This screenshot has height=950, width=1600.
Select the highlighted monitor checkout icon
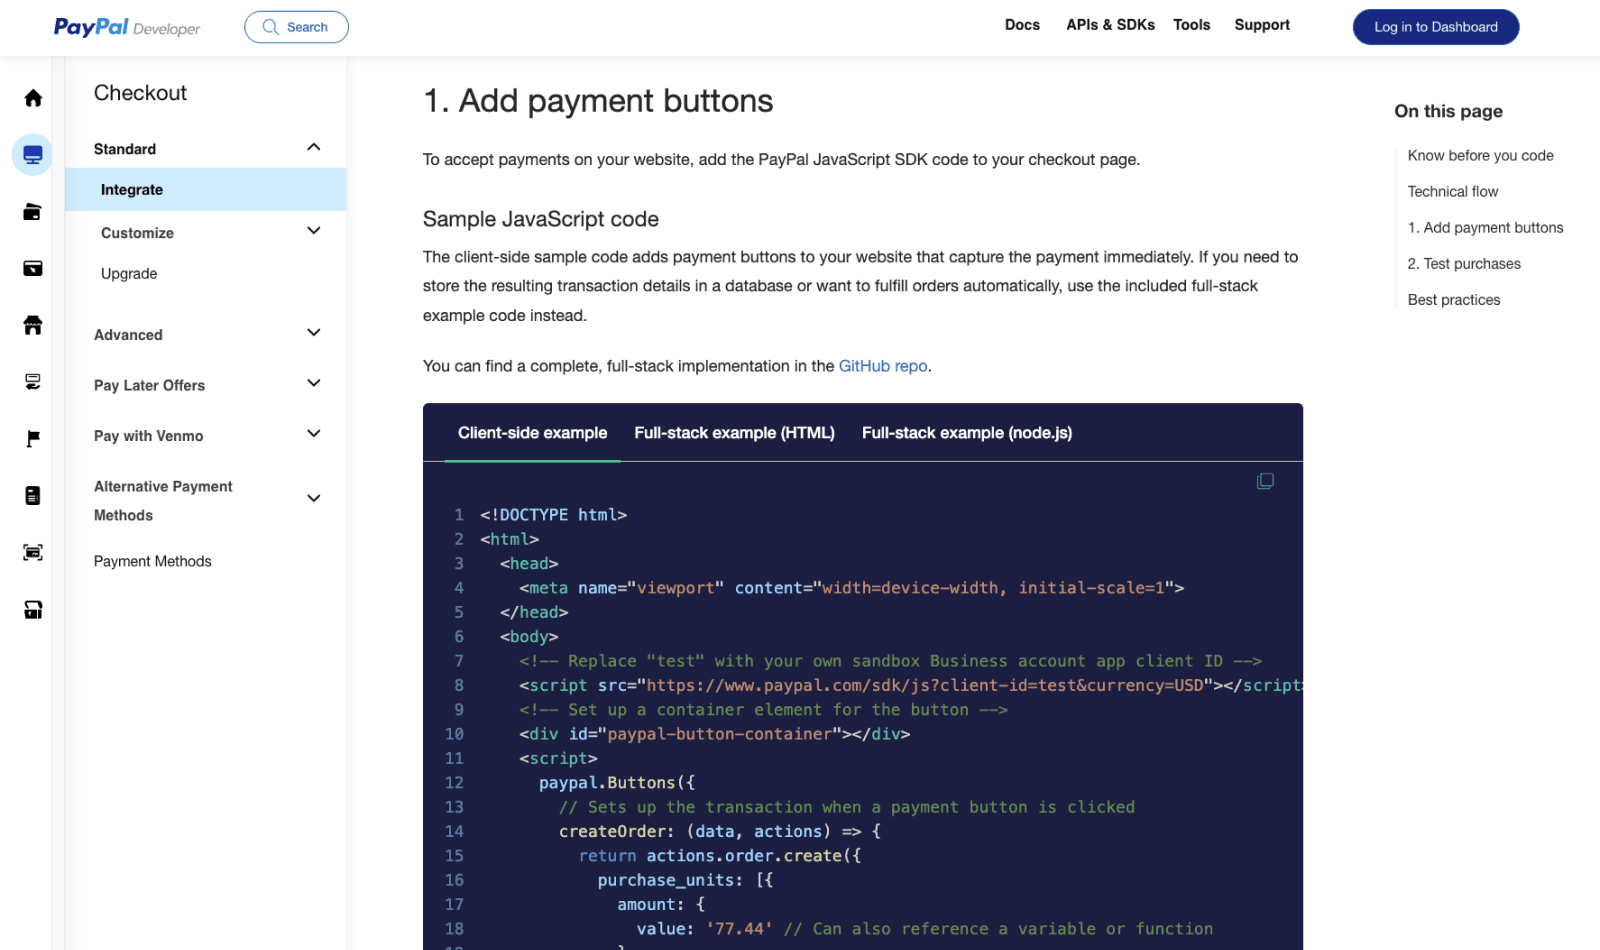coord(33,155)
